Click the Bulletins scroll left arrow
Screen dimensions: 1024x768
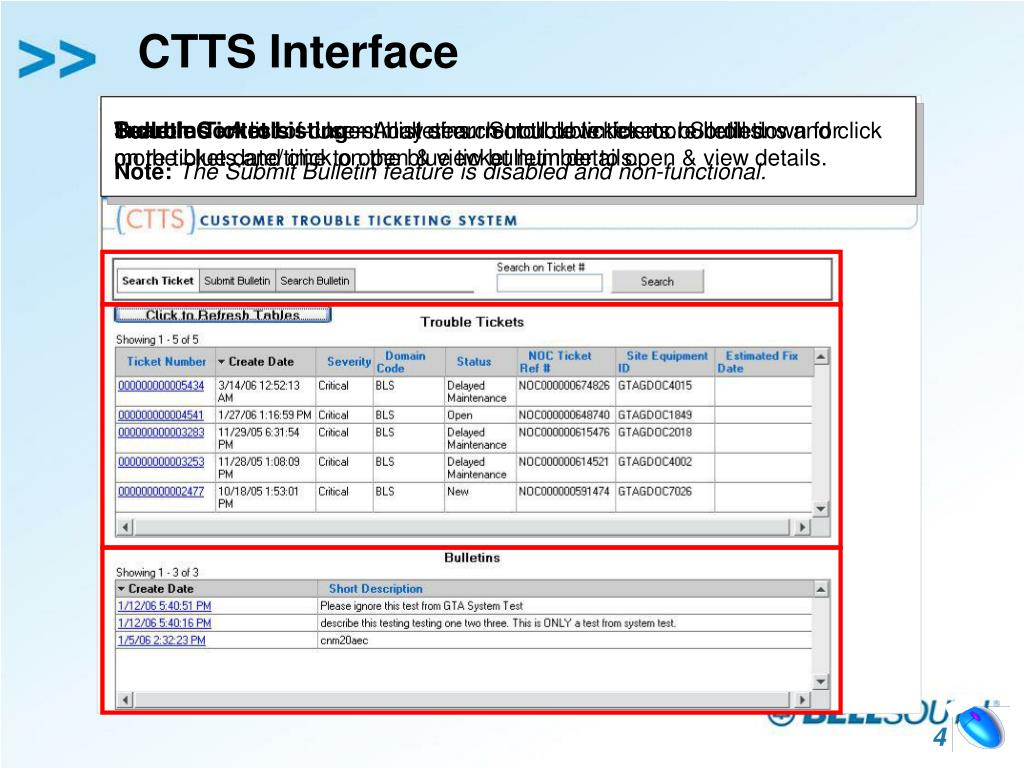pos(125,699)
